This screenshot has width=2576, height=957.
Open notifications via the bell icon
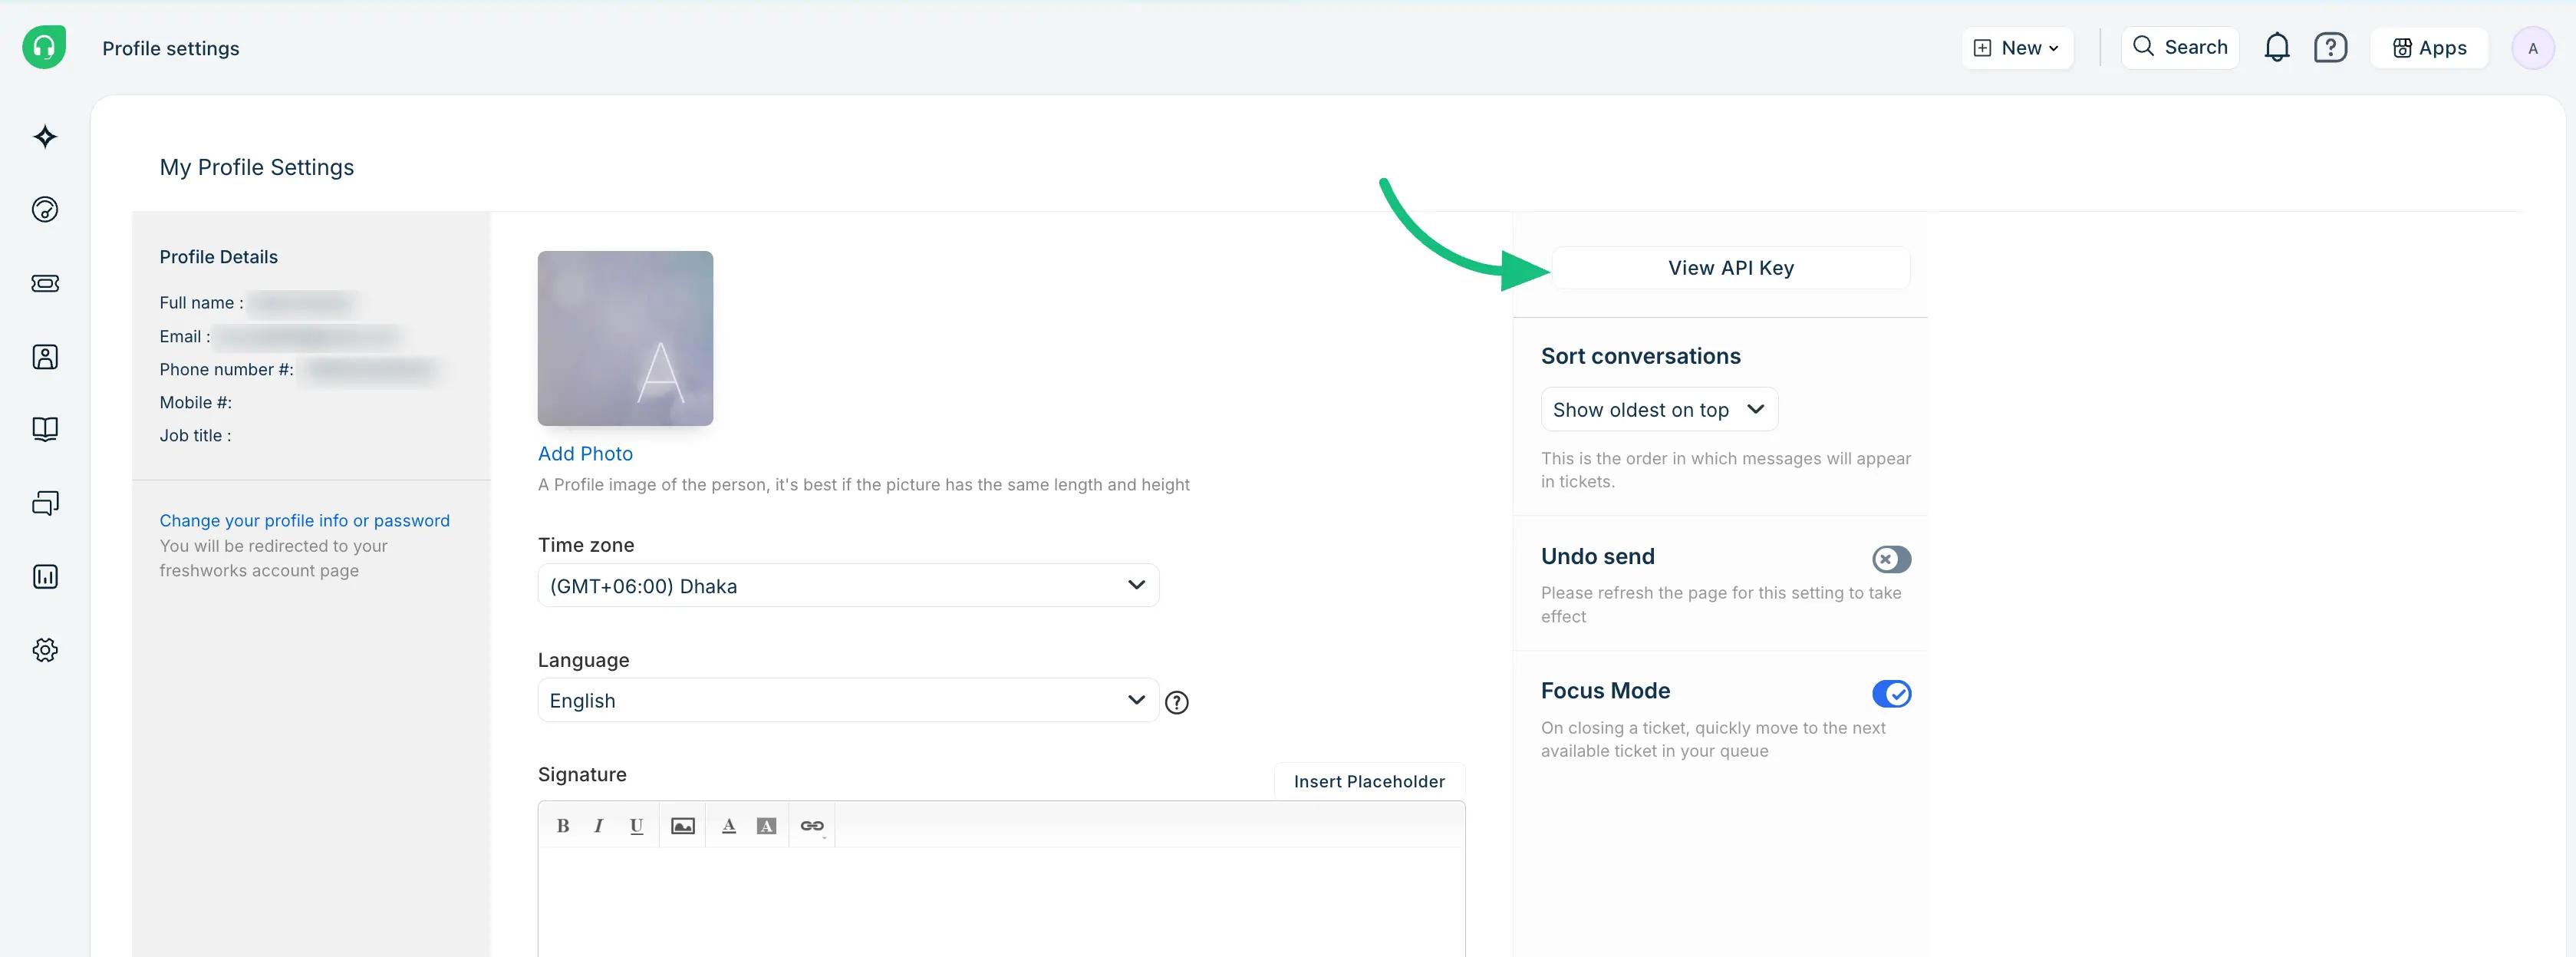click(x=2277, y=47)
